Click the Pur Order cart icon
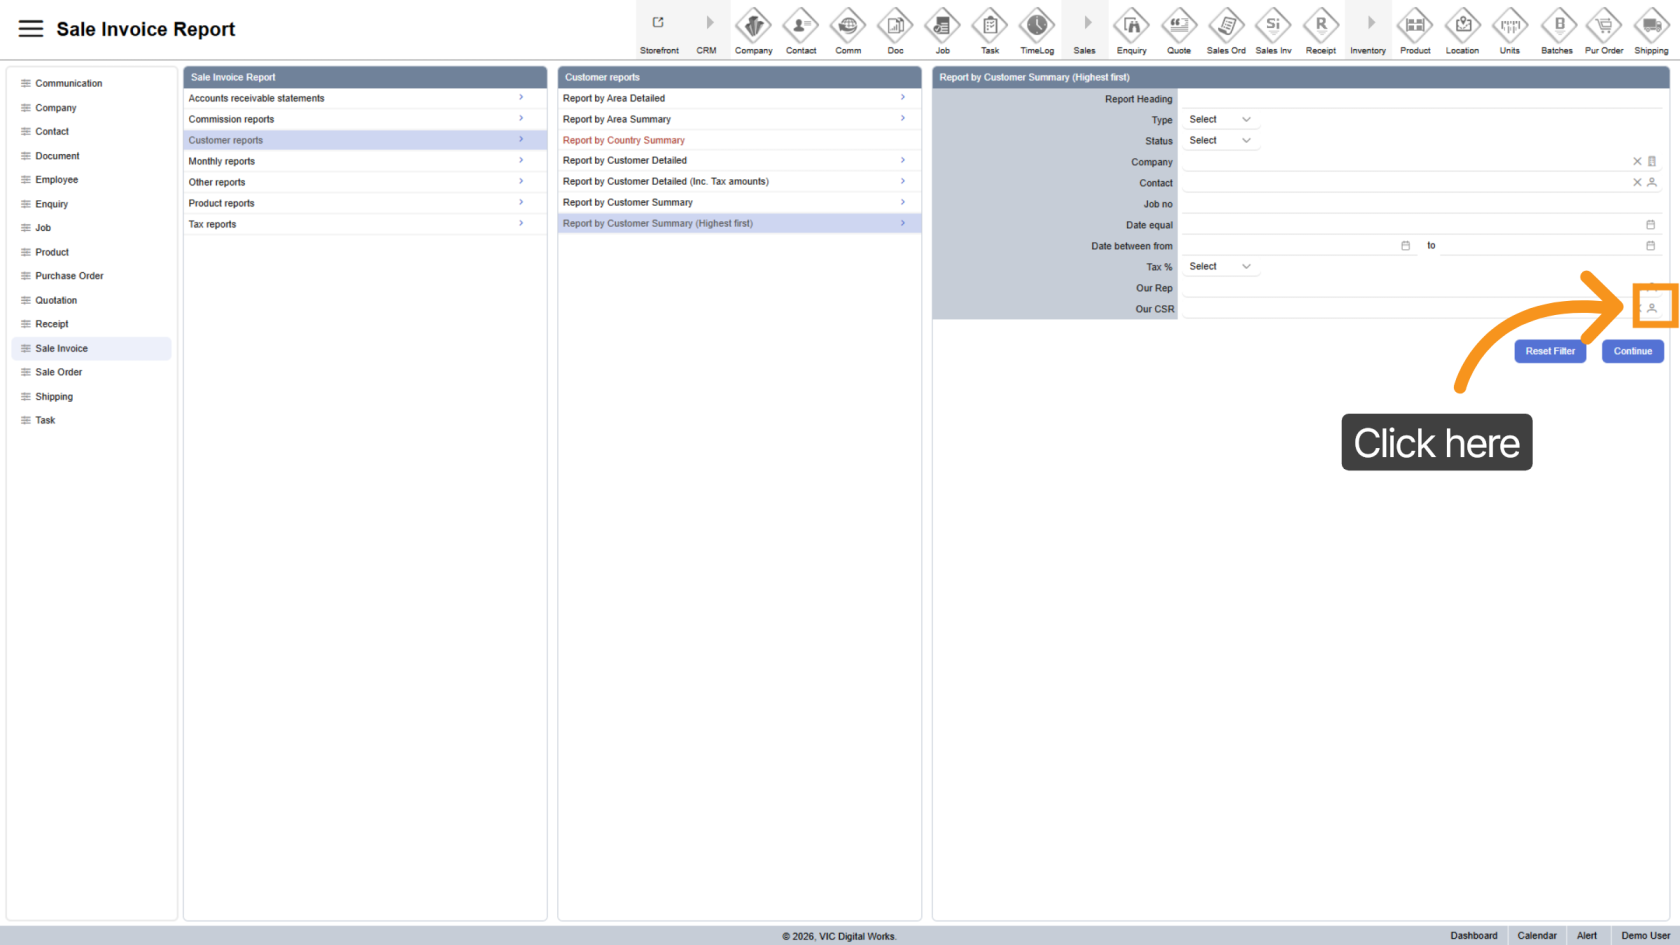The width and height of the screenshot is (1680, 945). pyautogui.click(x=1604, y=25)
